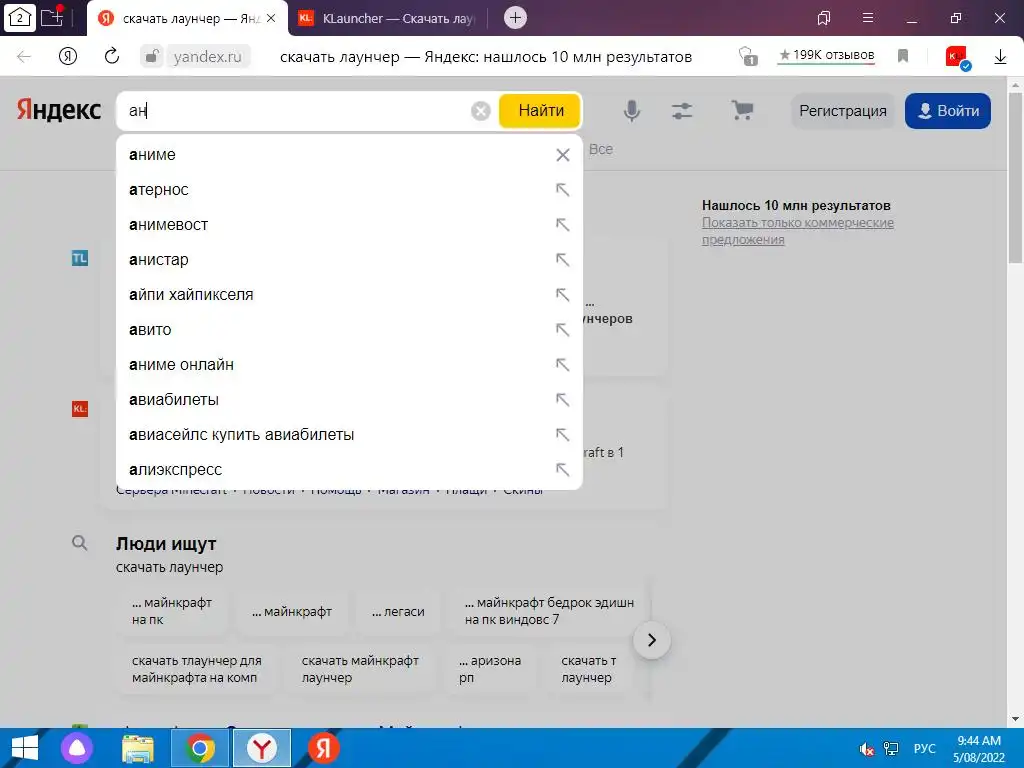Open the tab overview icon showing 2
This screenshot has height=768, width=1024.
(x=20, y=18)
